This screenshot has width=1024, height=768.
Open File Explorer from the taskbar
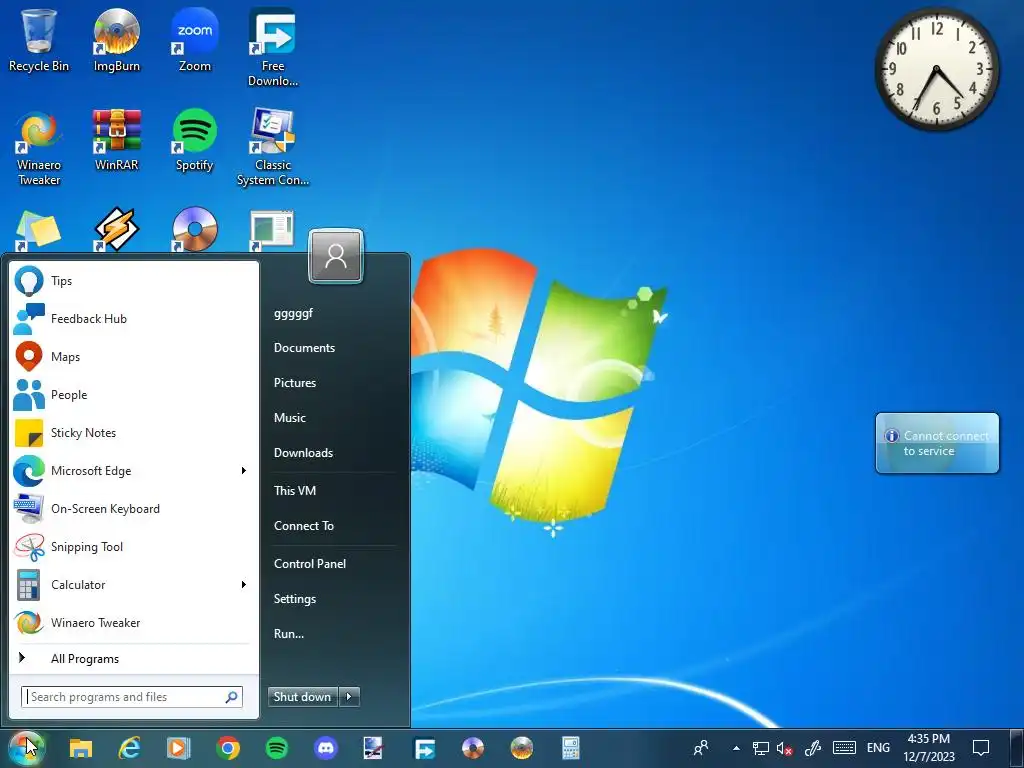point(81,748)
